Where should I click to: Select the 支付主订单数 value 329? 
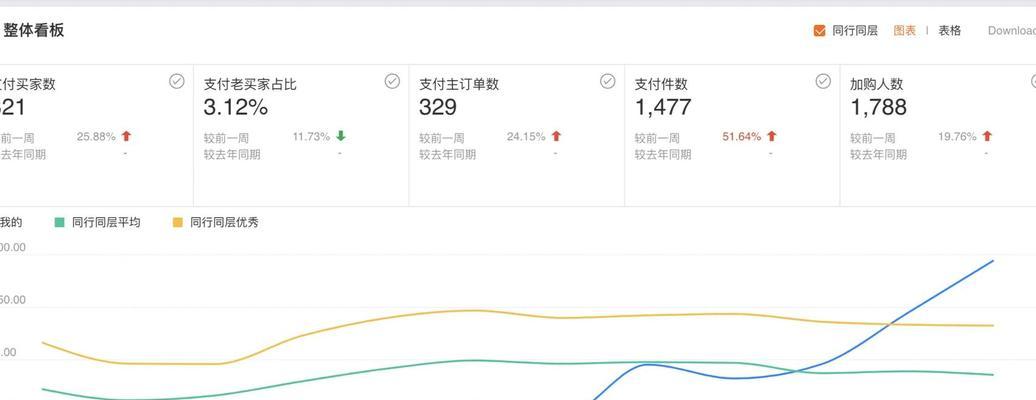point(437,107)
